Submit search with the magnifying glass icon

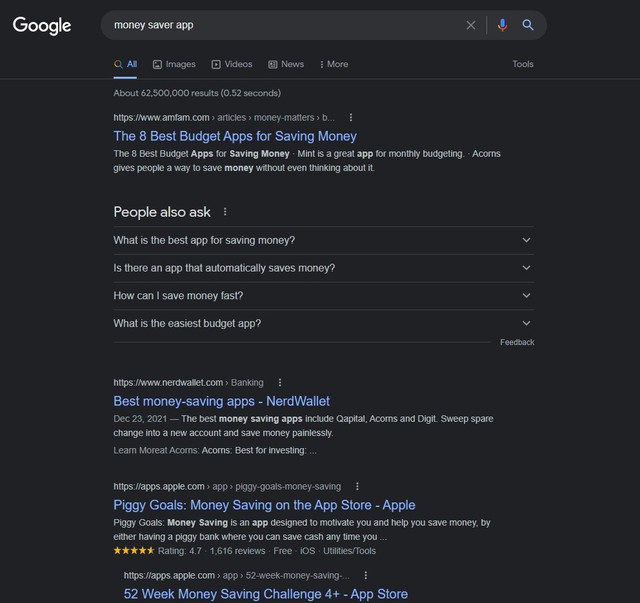click(x=528, y=25)
